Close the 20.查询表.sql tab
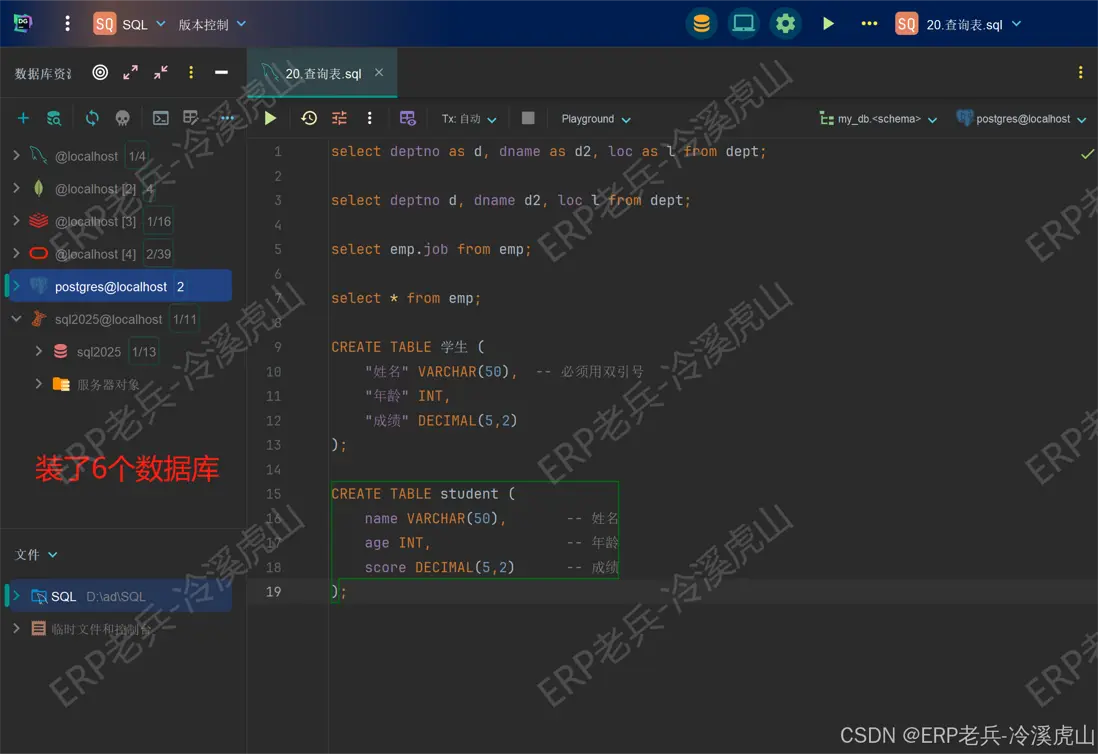1098x754 pixels. tap(379, 72)
